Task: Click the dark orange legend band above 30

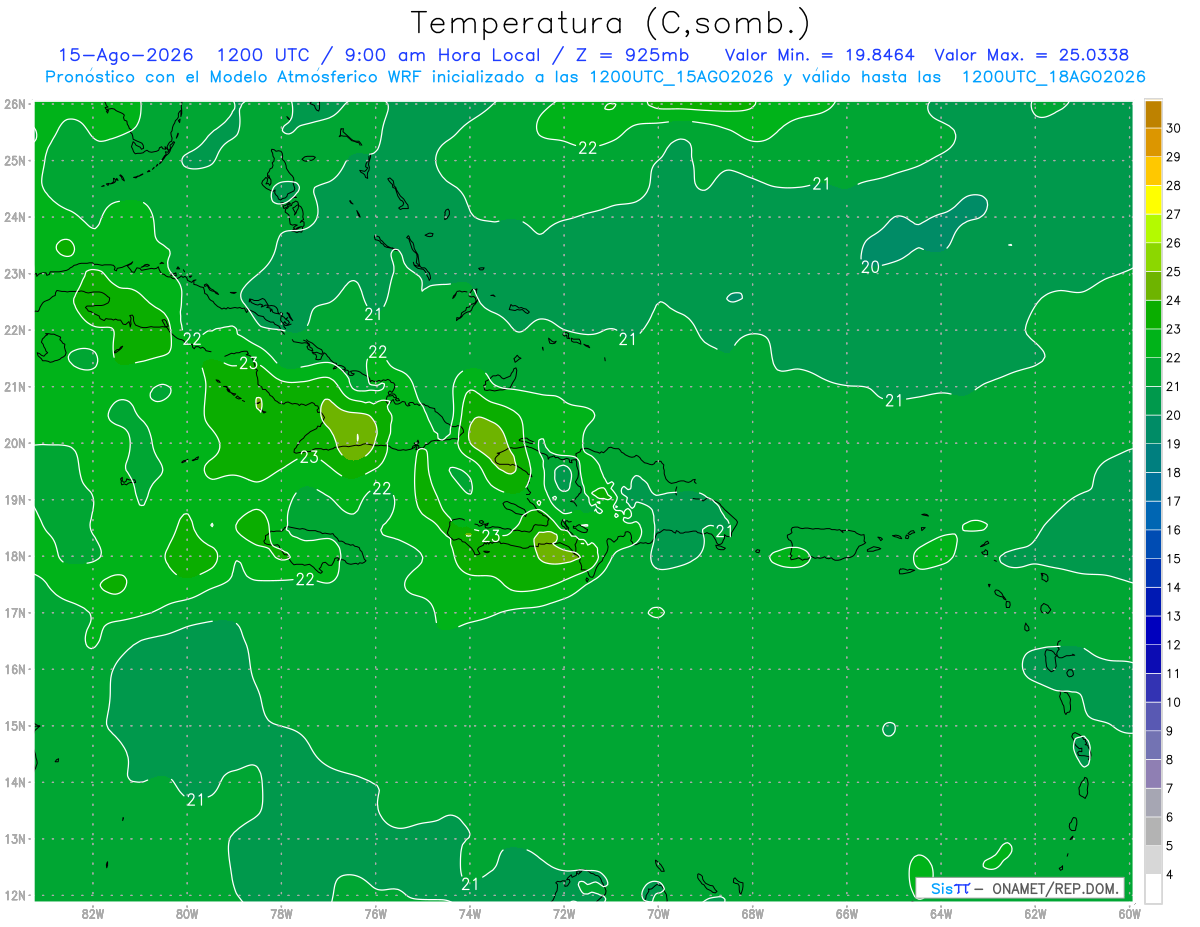Action: coord(1153,115)
